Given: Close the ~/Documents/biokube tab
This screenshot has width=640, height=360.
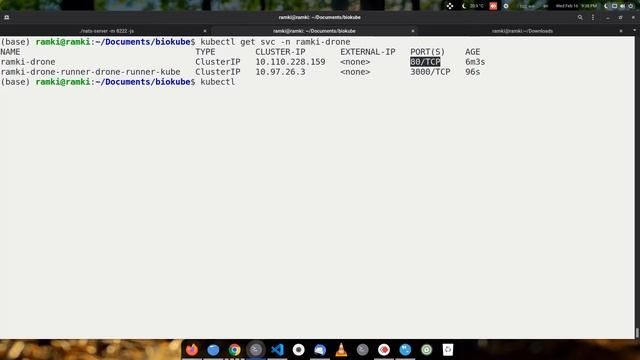Looking at the screenshot, I should tap(413, 31).
